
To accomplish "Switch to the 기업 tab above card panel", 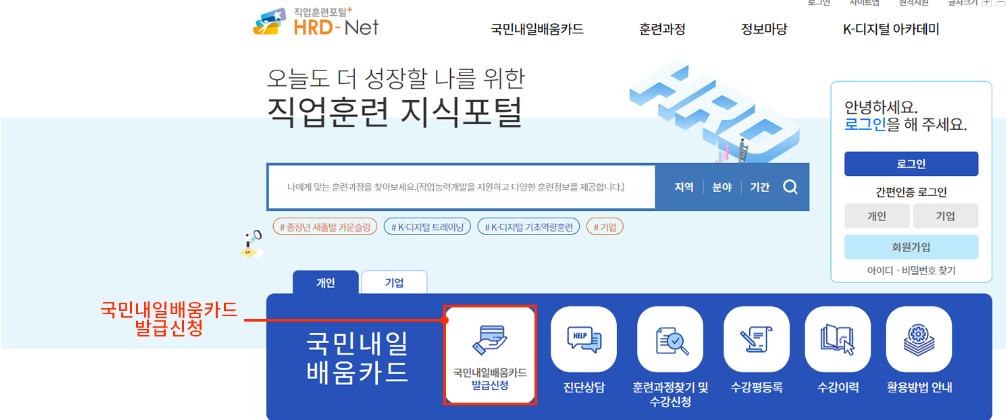I will (394, 283).
